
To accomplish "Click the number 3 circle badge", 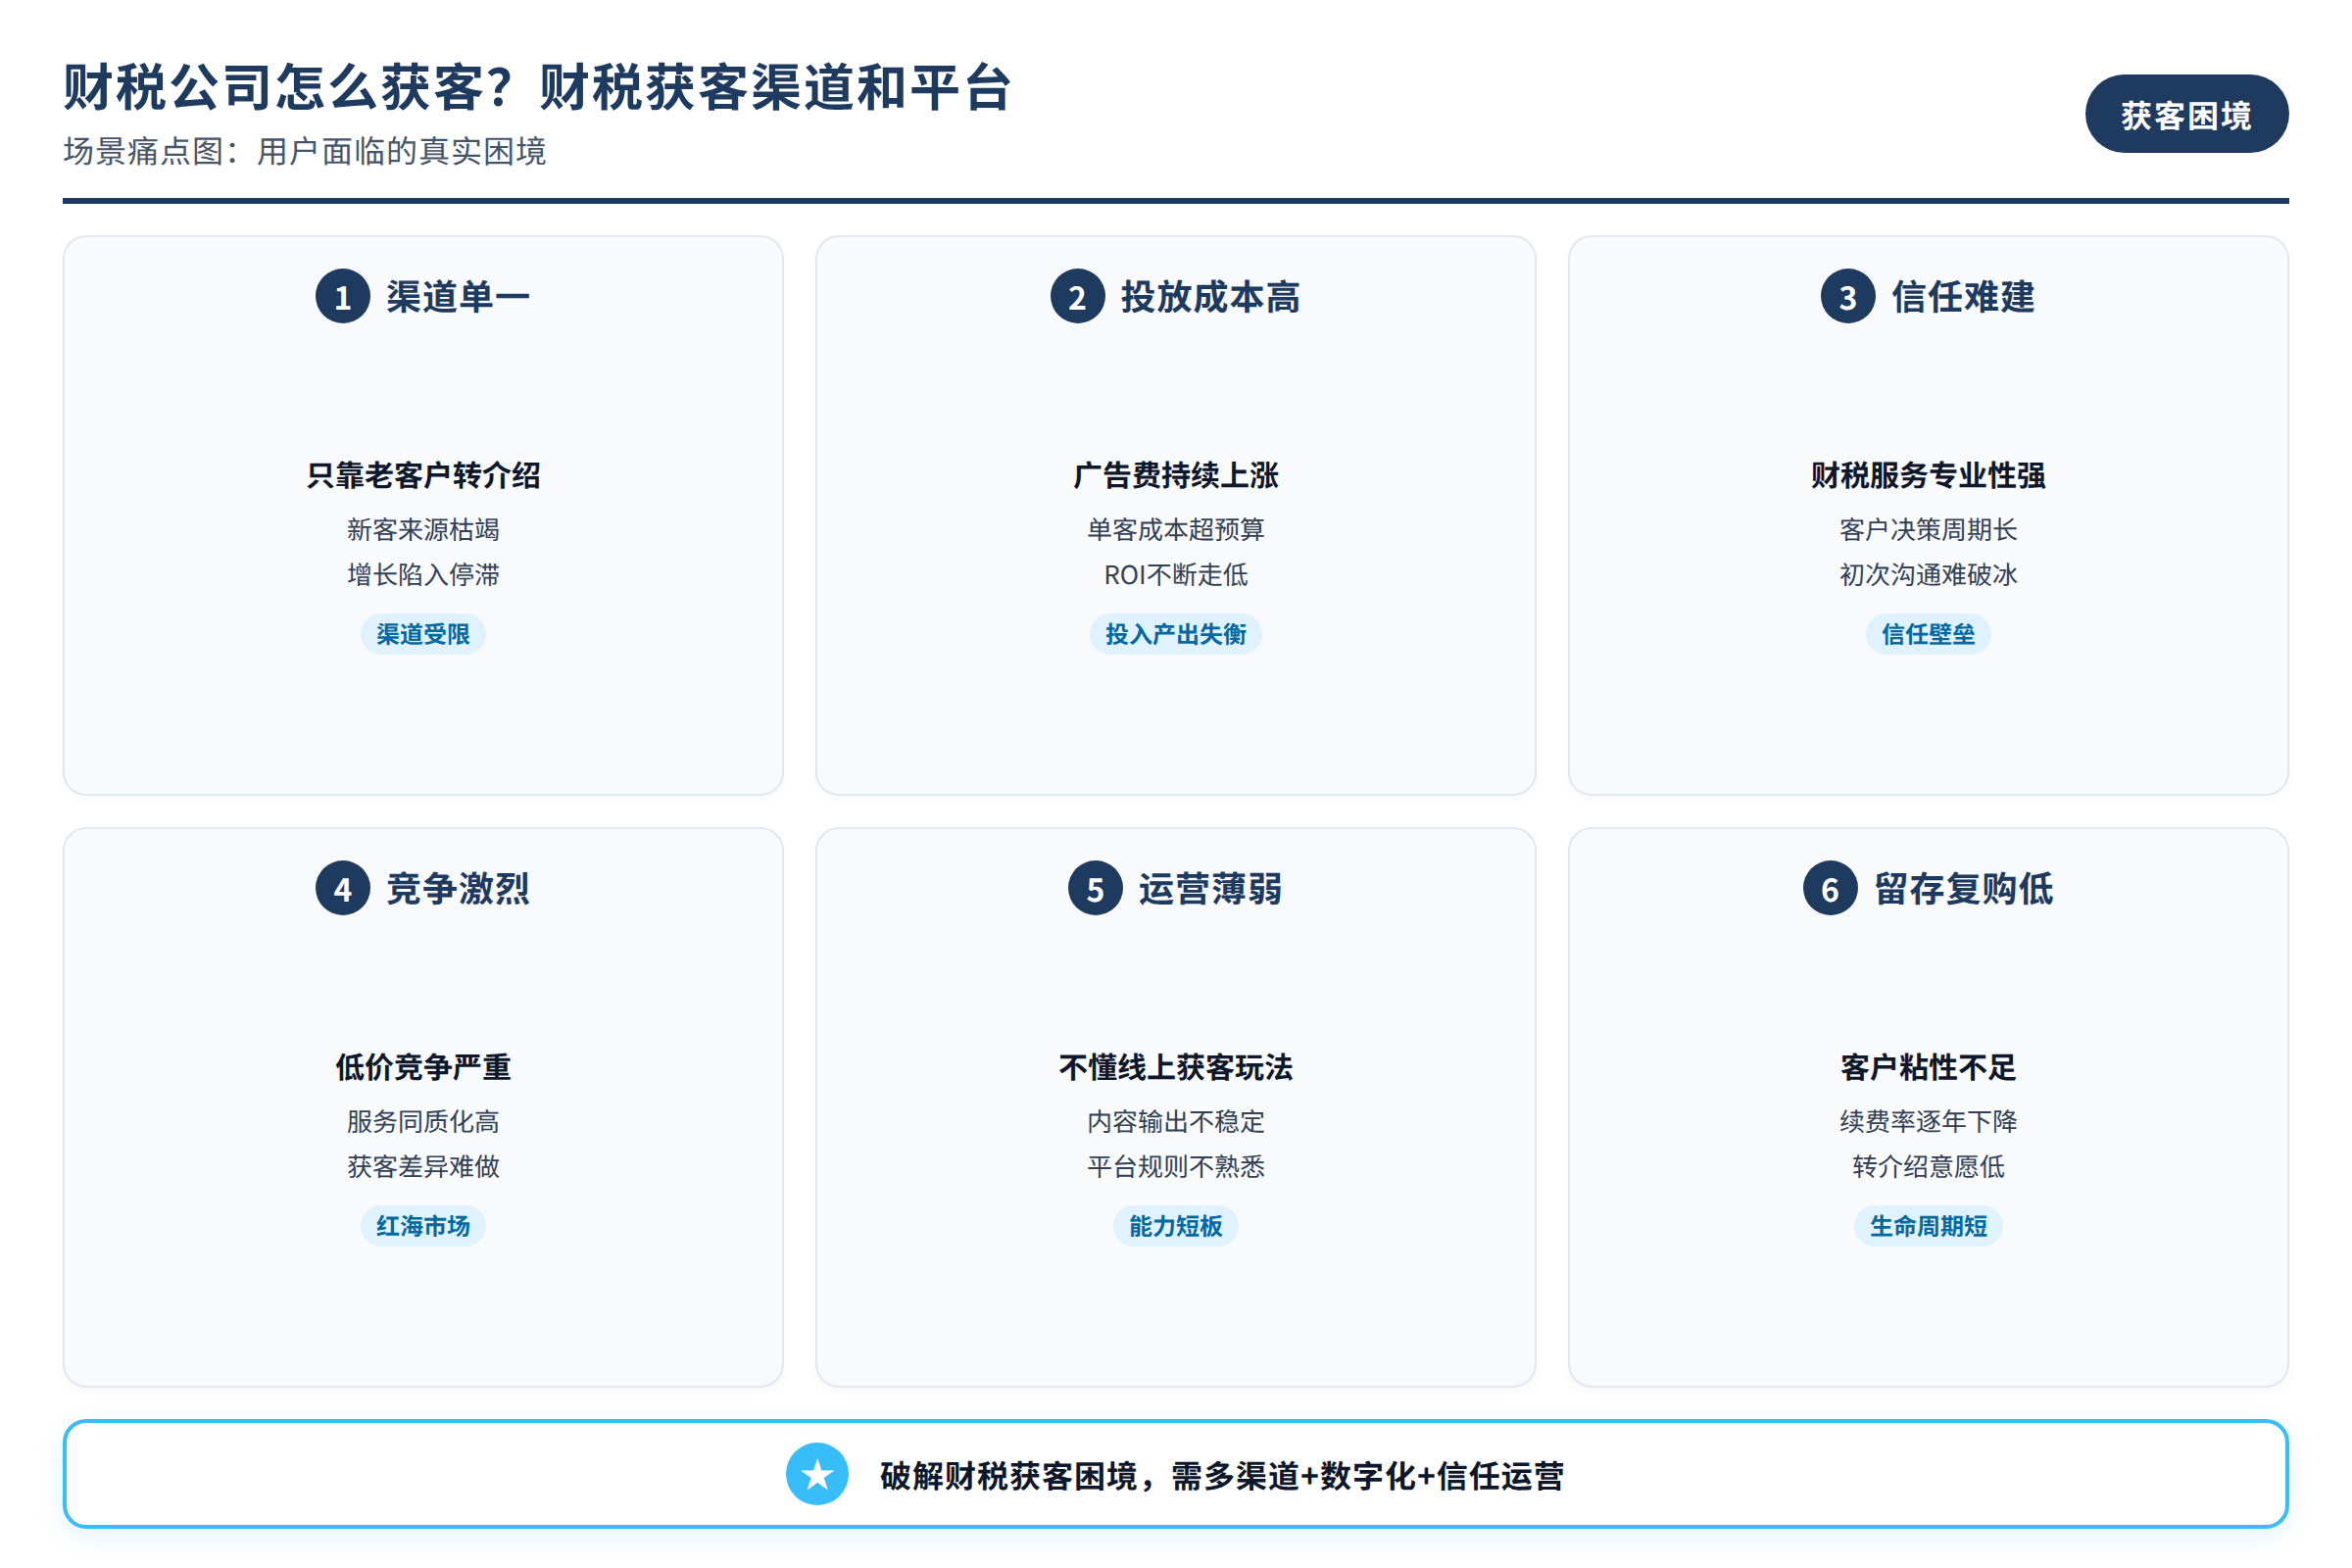I will 1848,297.
